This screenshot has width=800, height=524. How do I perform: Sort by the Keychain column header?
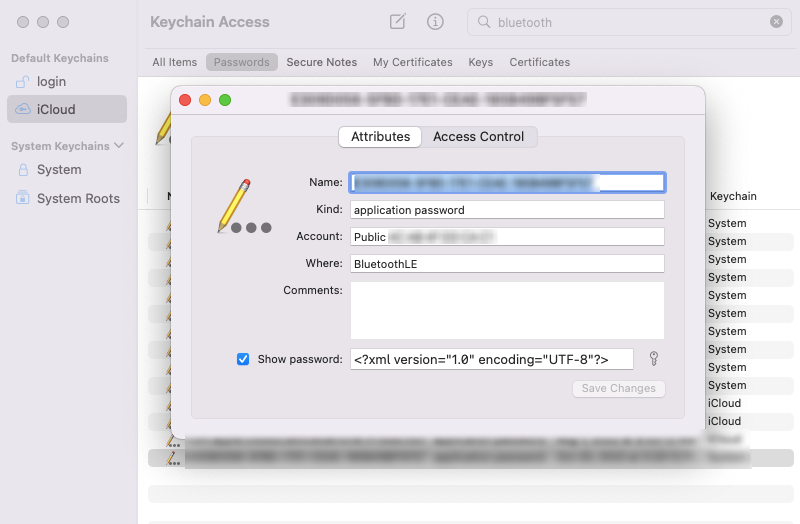pyautogui.click(x=733, y=196)
